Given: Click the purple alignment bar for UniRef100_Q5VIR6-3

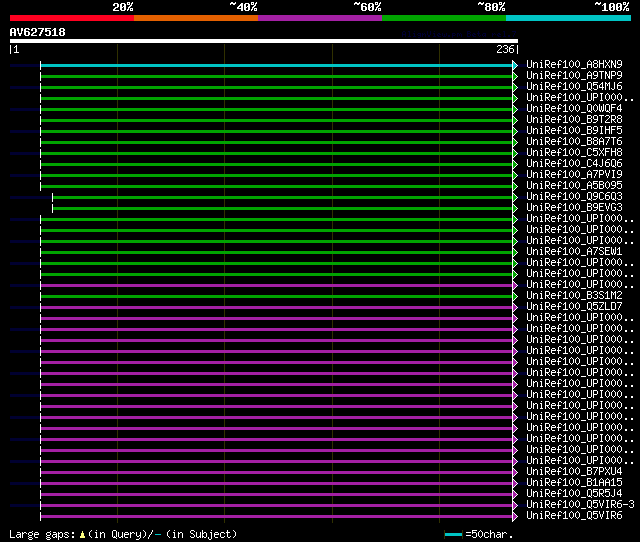Looking at the screenshot, I should (276, 506).
